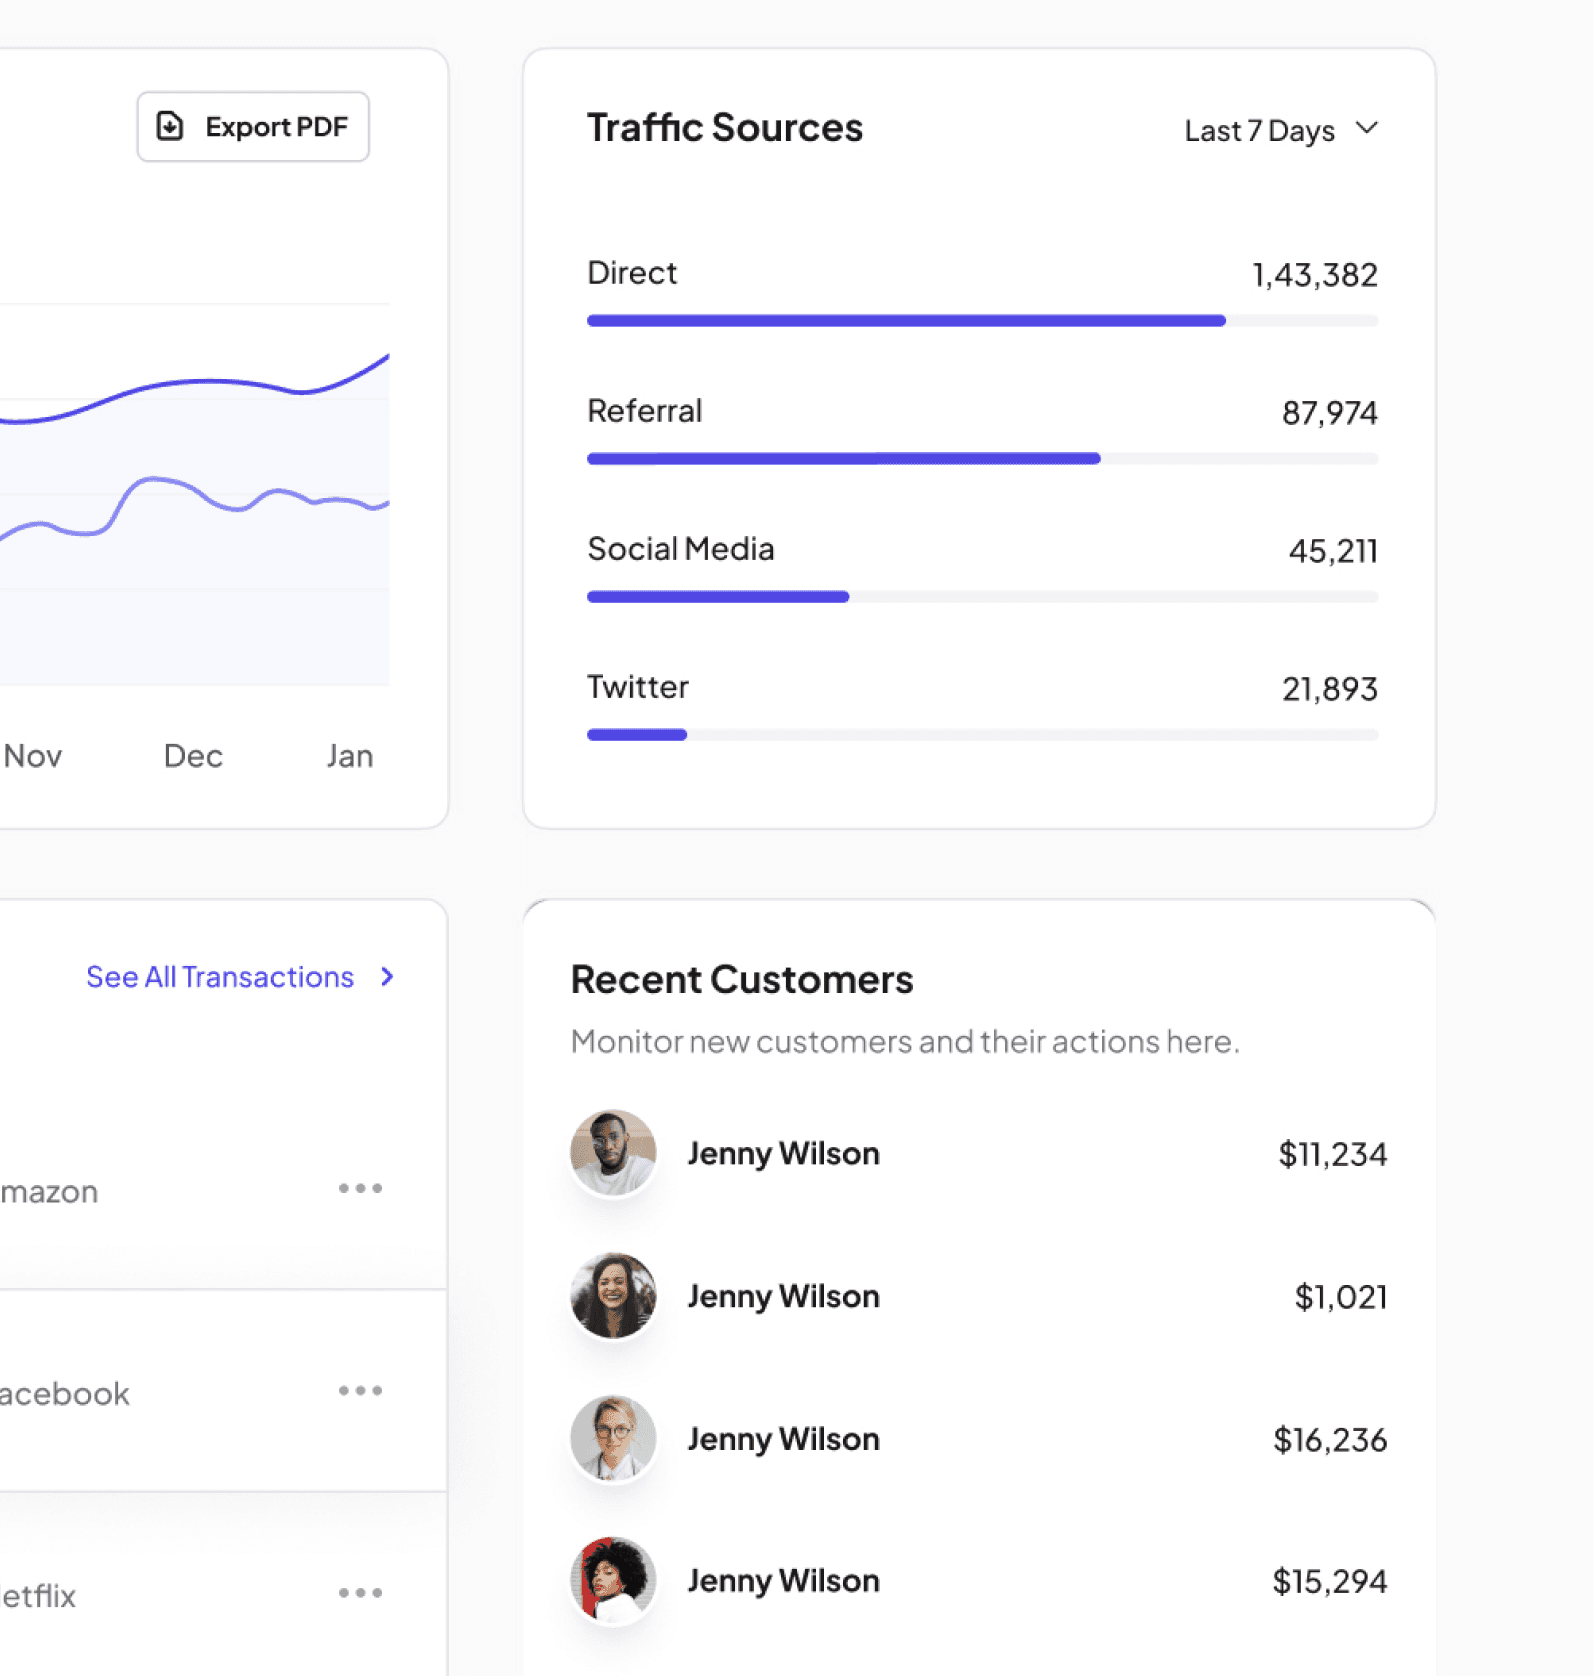This screenshot has width=1596, height=1676.
Task: Click the Direct value 1,43,382
Action: [x=1315, y=275]
